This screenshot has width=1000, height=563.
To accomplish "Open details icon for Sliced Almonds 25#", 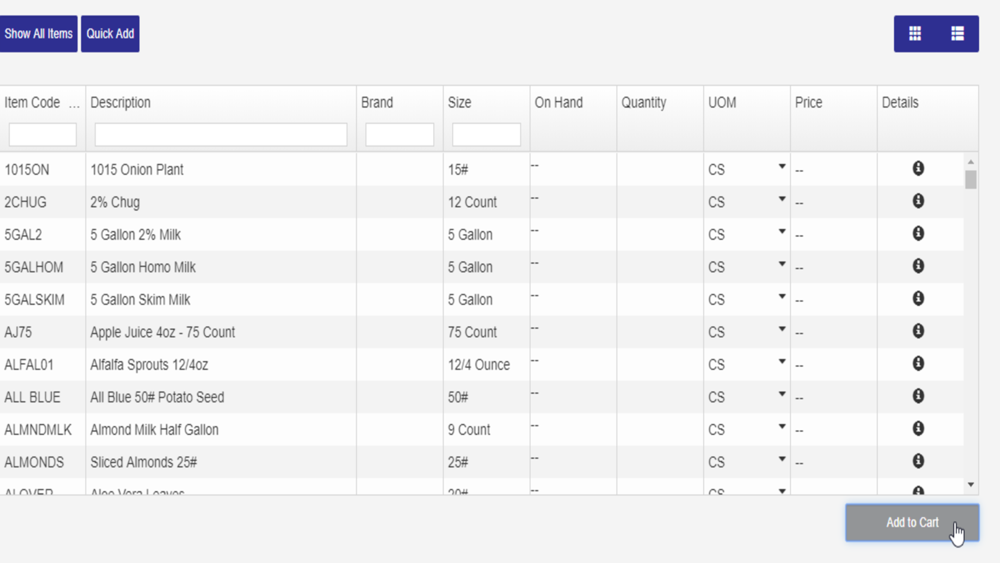I will coord(918,461).
